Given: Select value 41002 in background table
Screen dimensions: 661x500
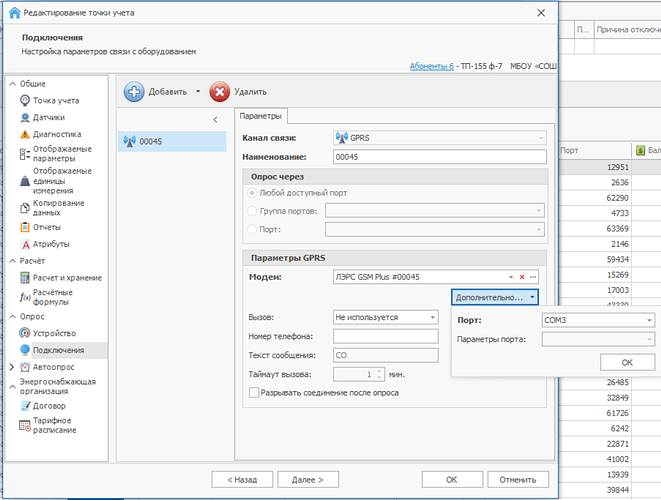Looking at the screenshot, I should [x=618, y=459].
